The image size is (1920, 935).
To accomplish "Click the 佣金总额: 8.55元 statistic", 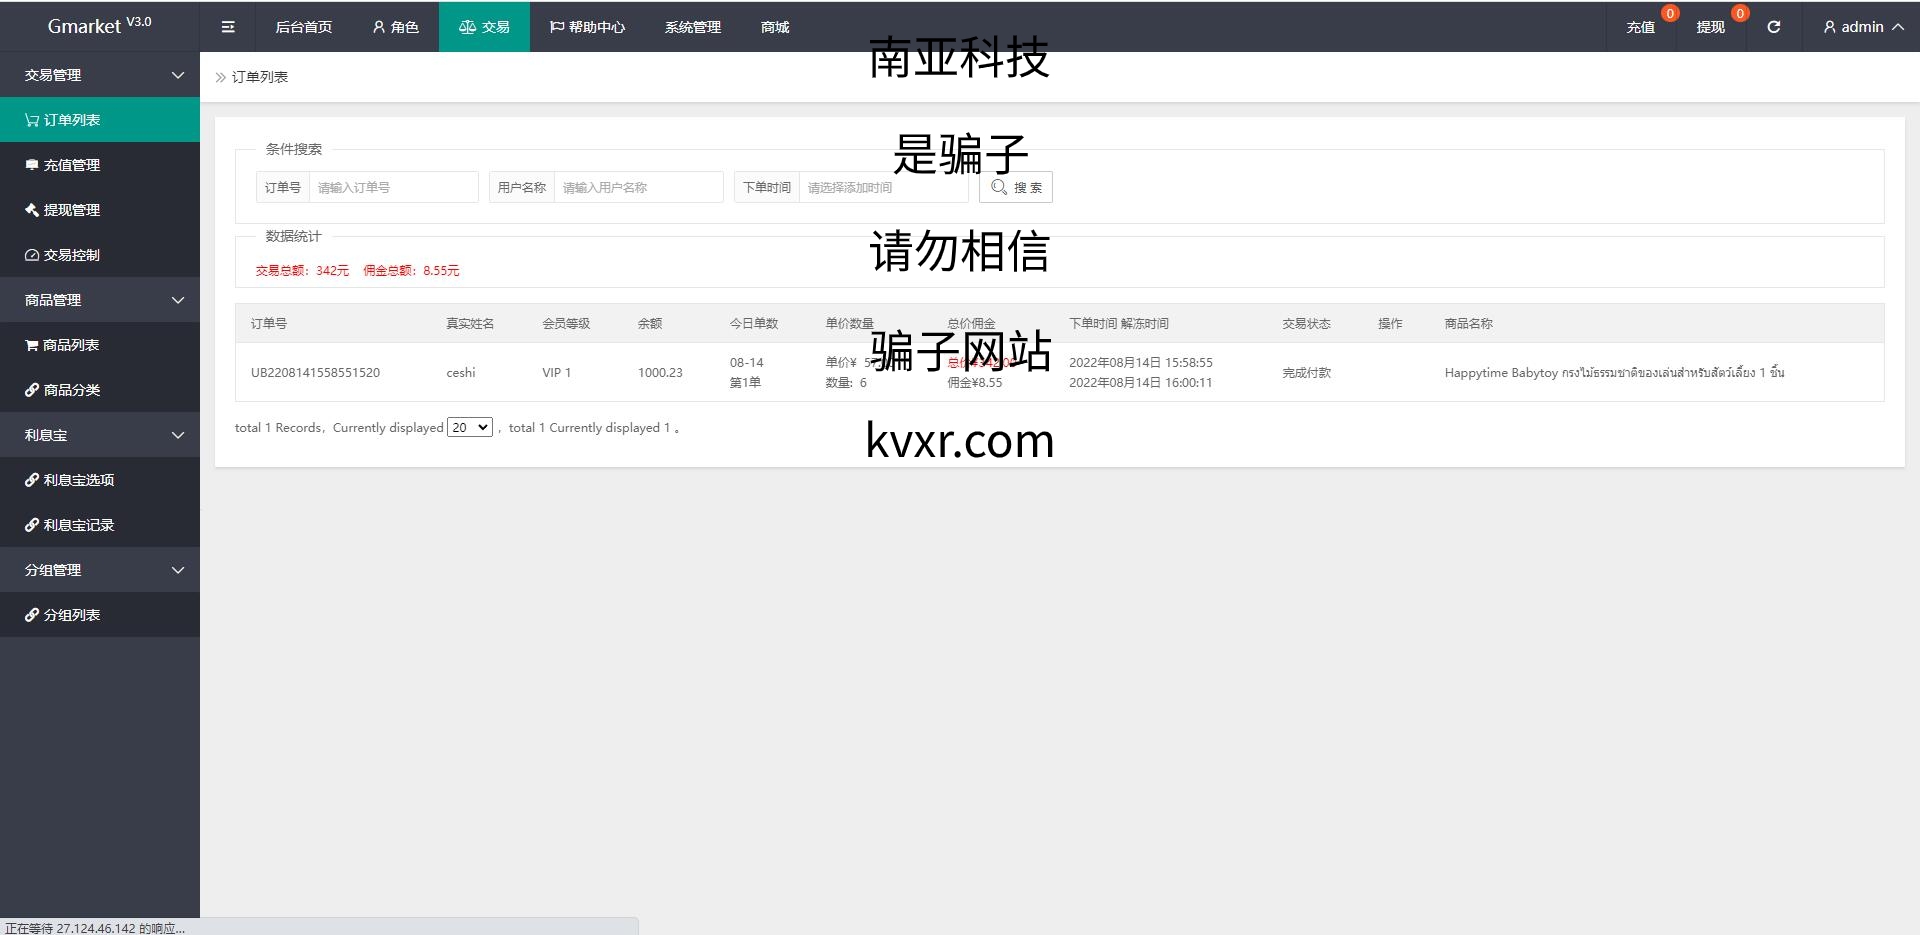I will coord(411,270).
